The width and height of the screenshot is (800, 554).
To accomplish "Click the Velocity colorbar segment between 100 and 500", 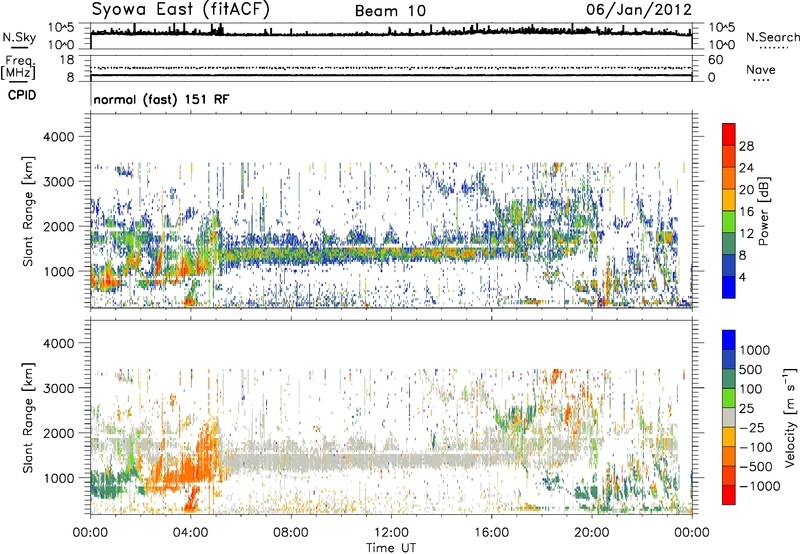I will pos(729,379).
